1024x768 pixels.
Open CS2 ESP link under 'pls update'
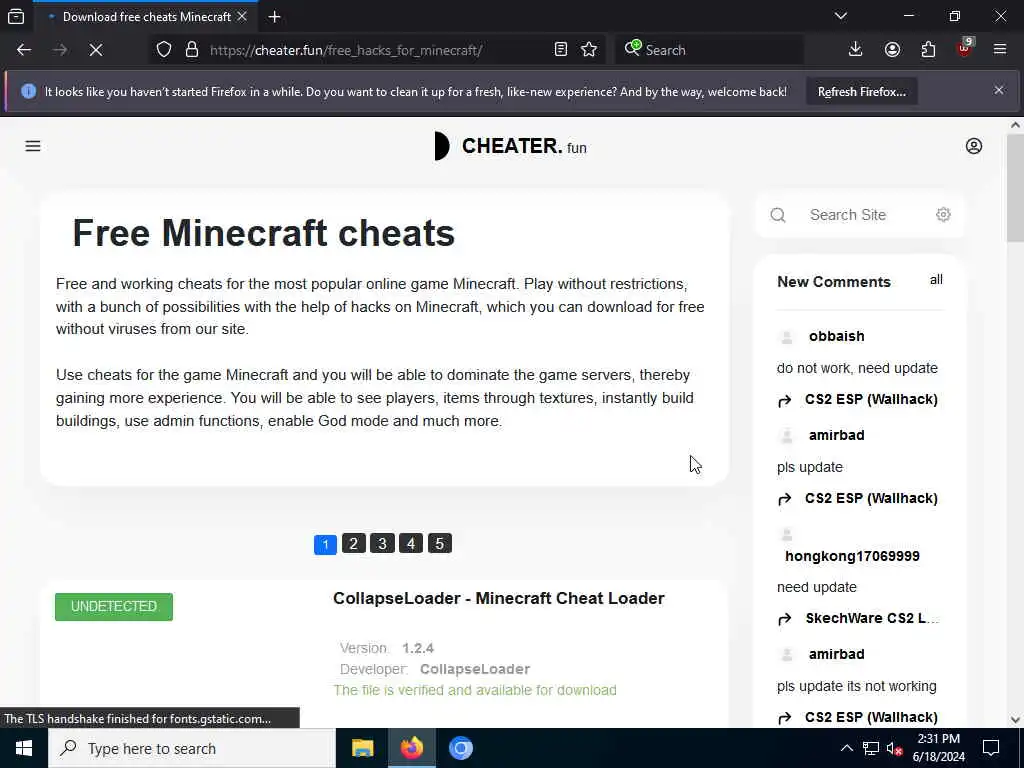pos(871,498)
